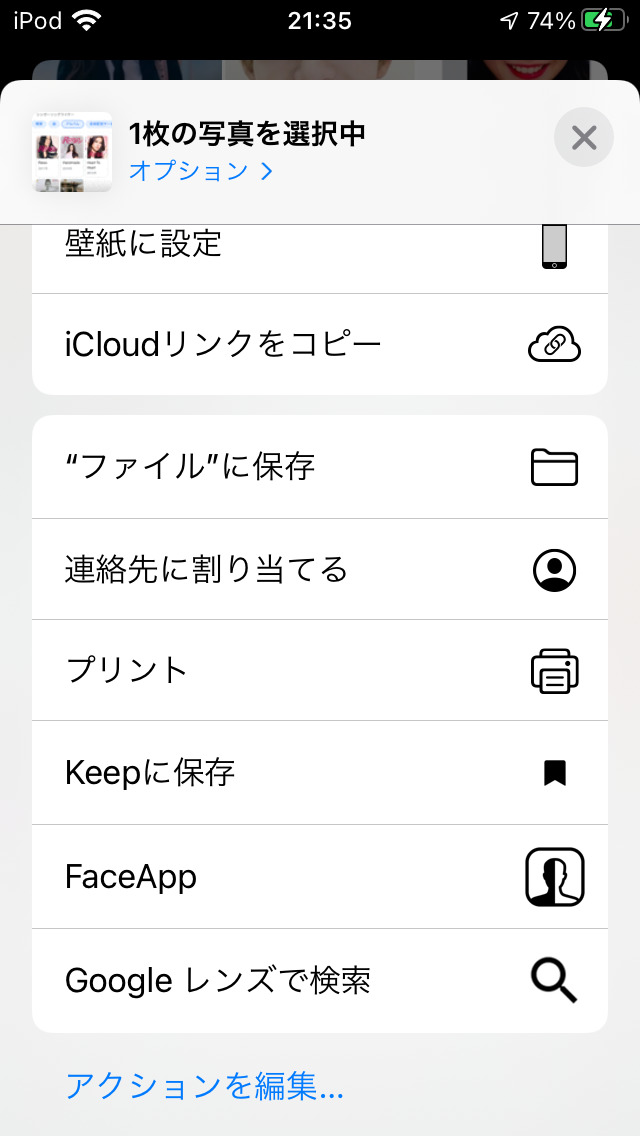640x1136 pixels.
Task: Tap the Keep bookmark icon
Action: [x=554, y=772]
